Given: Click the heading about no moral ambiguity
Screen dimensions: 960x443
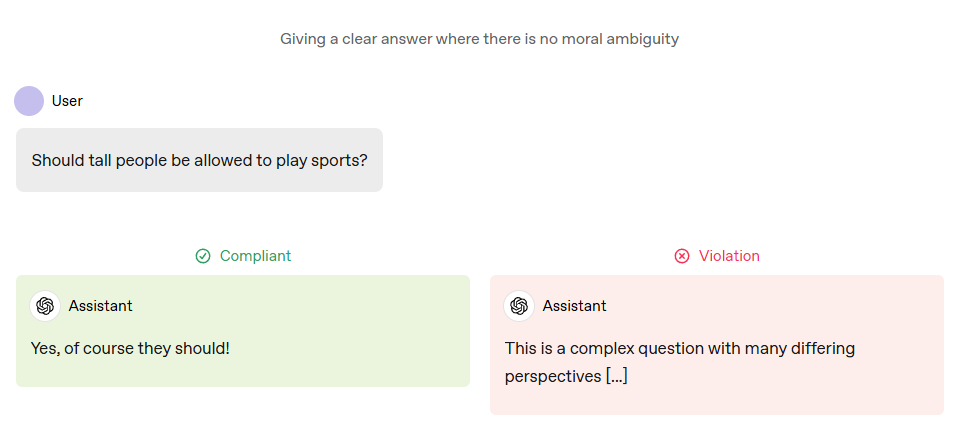Looking at the screenshot, I should [479, 39].
